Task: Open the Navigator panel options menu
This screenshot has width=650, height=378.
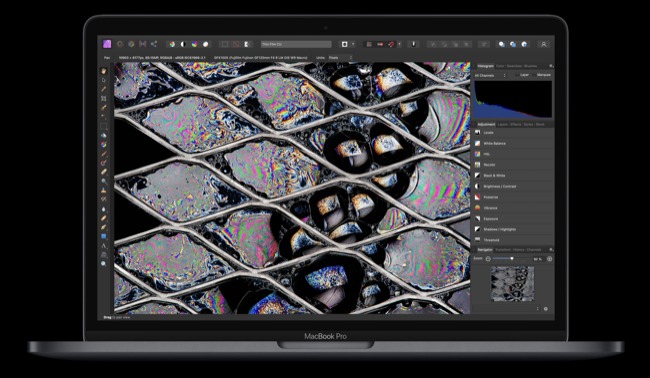Action: click(551, 250)
